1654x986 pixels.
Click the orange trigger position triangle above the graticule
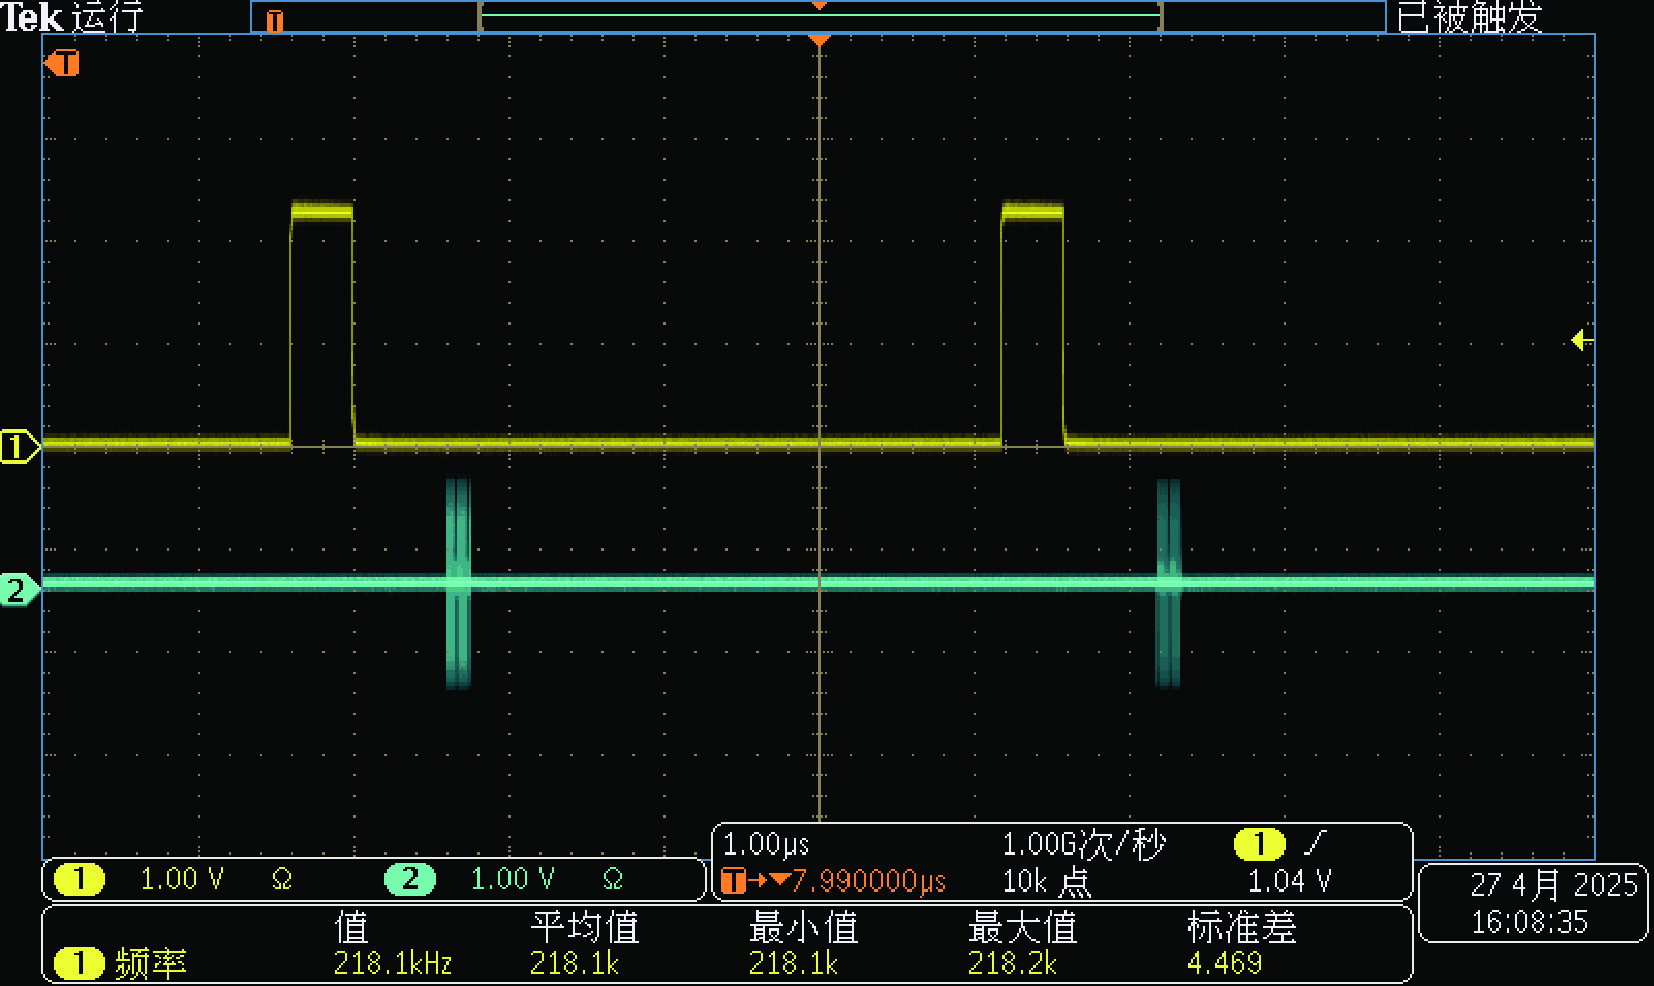(819, 40)
